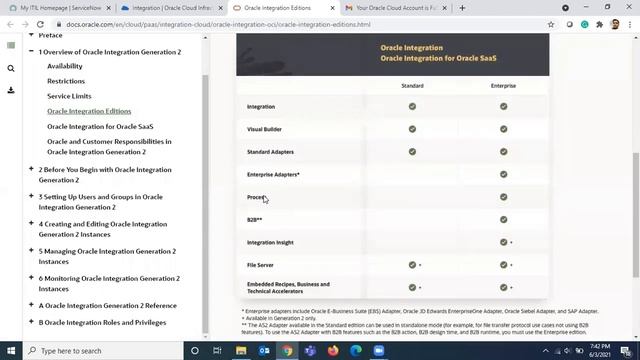Image resolution: width=640 pixels, height=360 pixels.
Task: Collapse the Preface section arrow
Action: [x=31, y=35]
